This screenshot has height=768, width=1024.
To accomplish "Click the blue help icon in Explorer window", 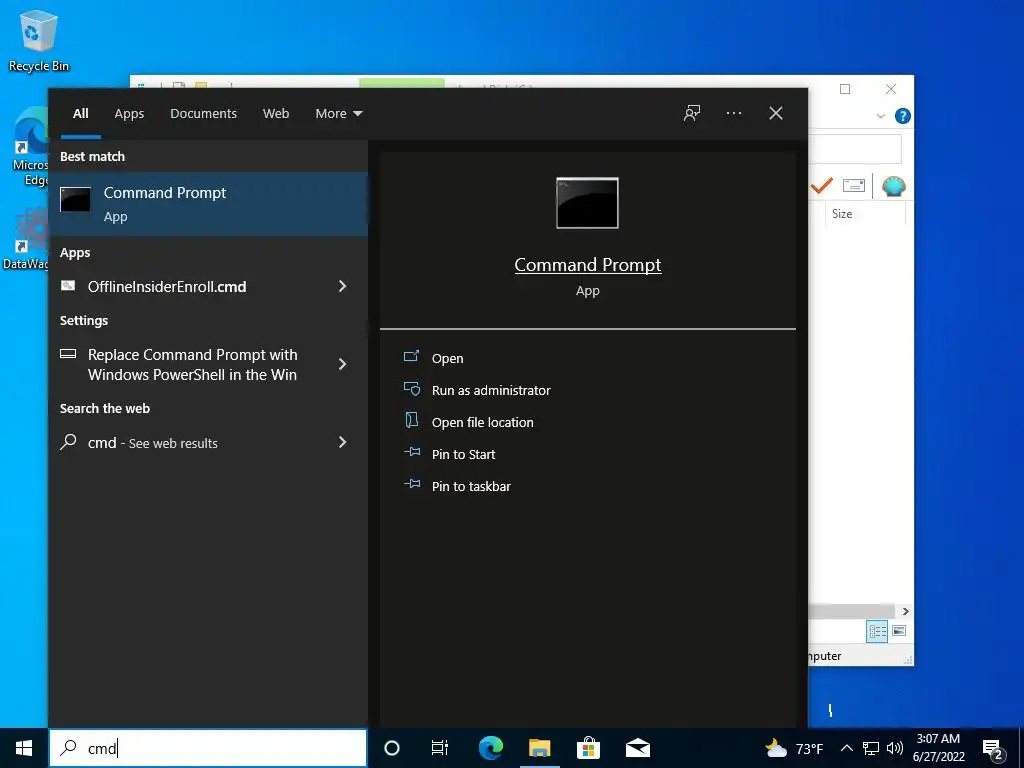I will [x=903, y=116].
